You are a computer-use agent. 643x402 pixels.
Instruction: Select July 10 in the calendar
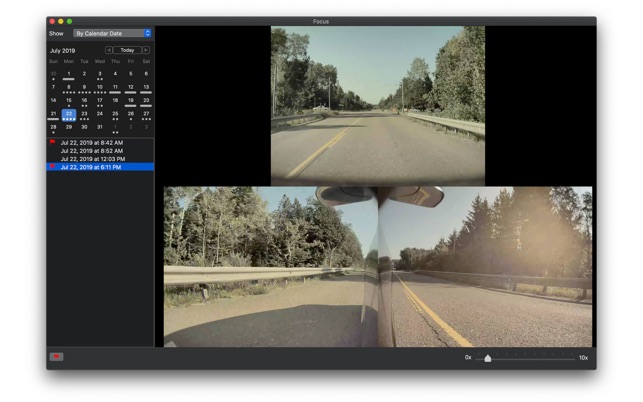pos(100,87)
